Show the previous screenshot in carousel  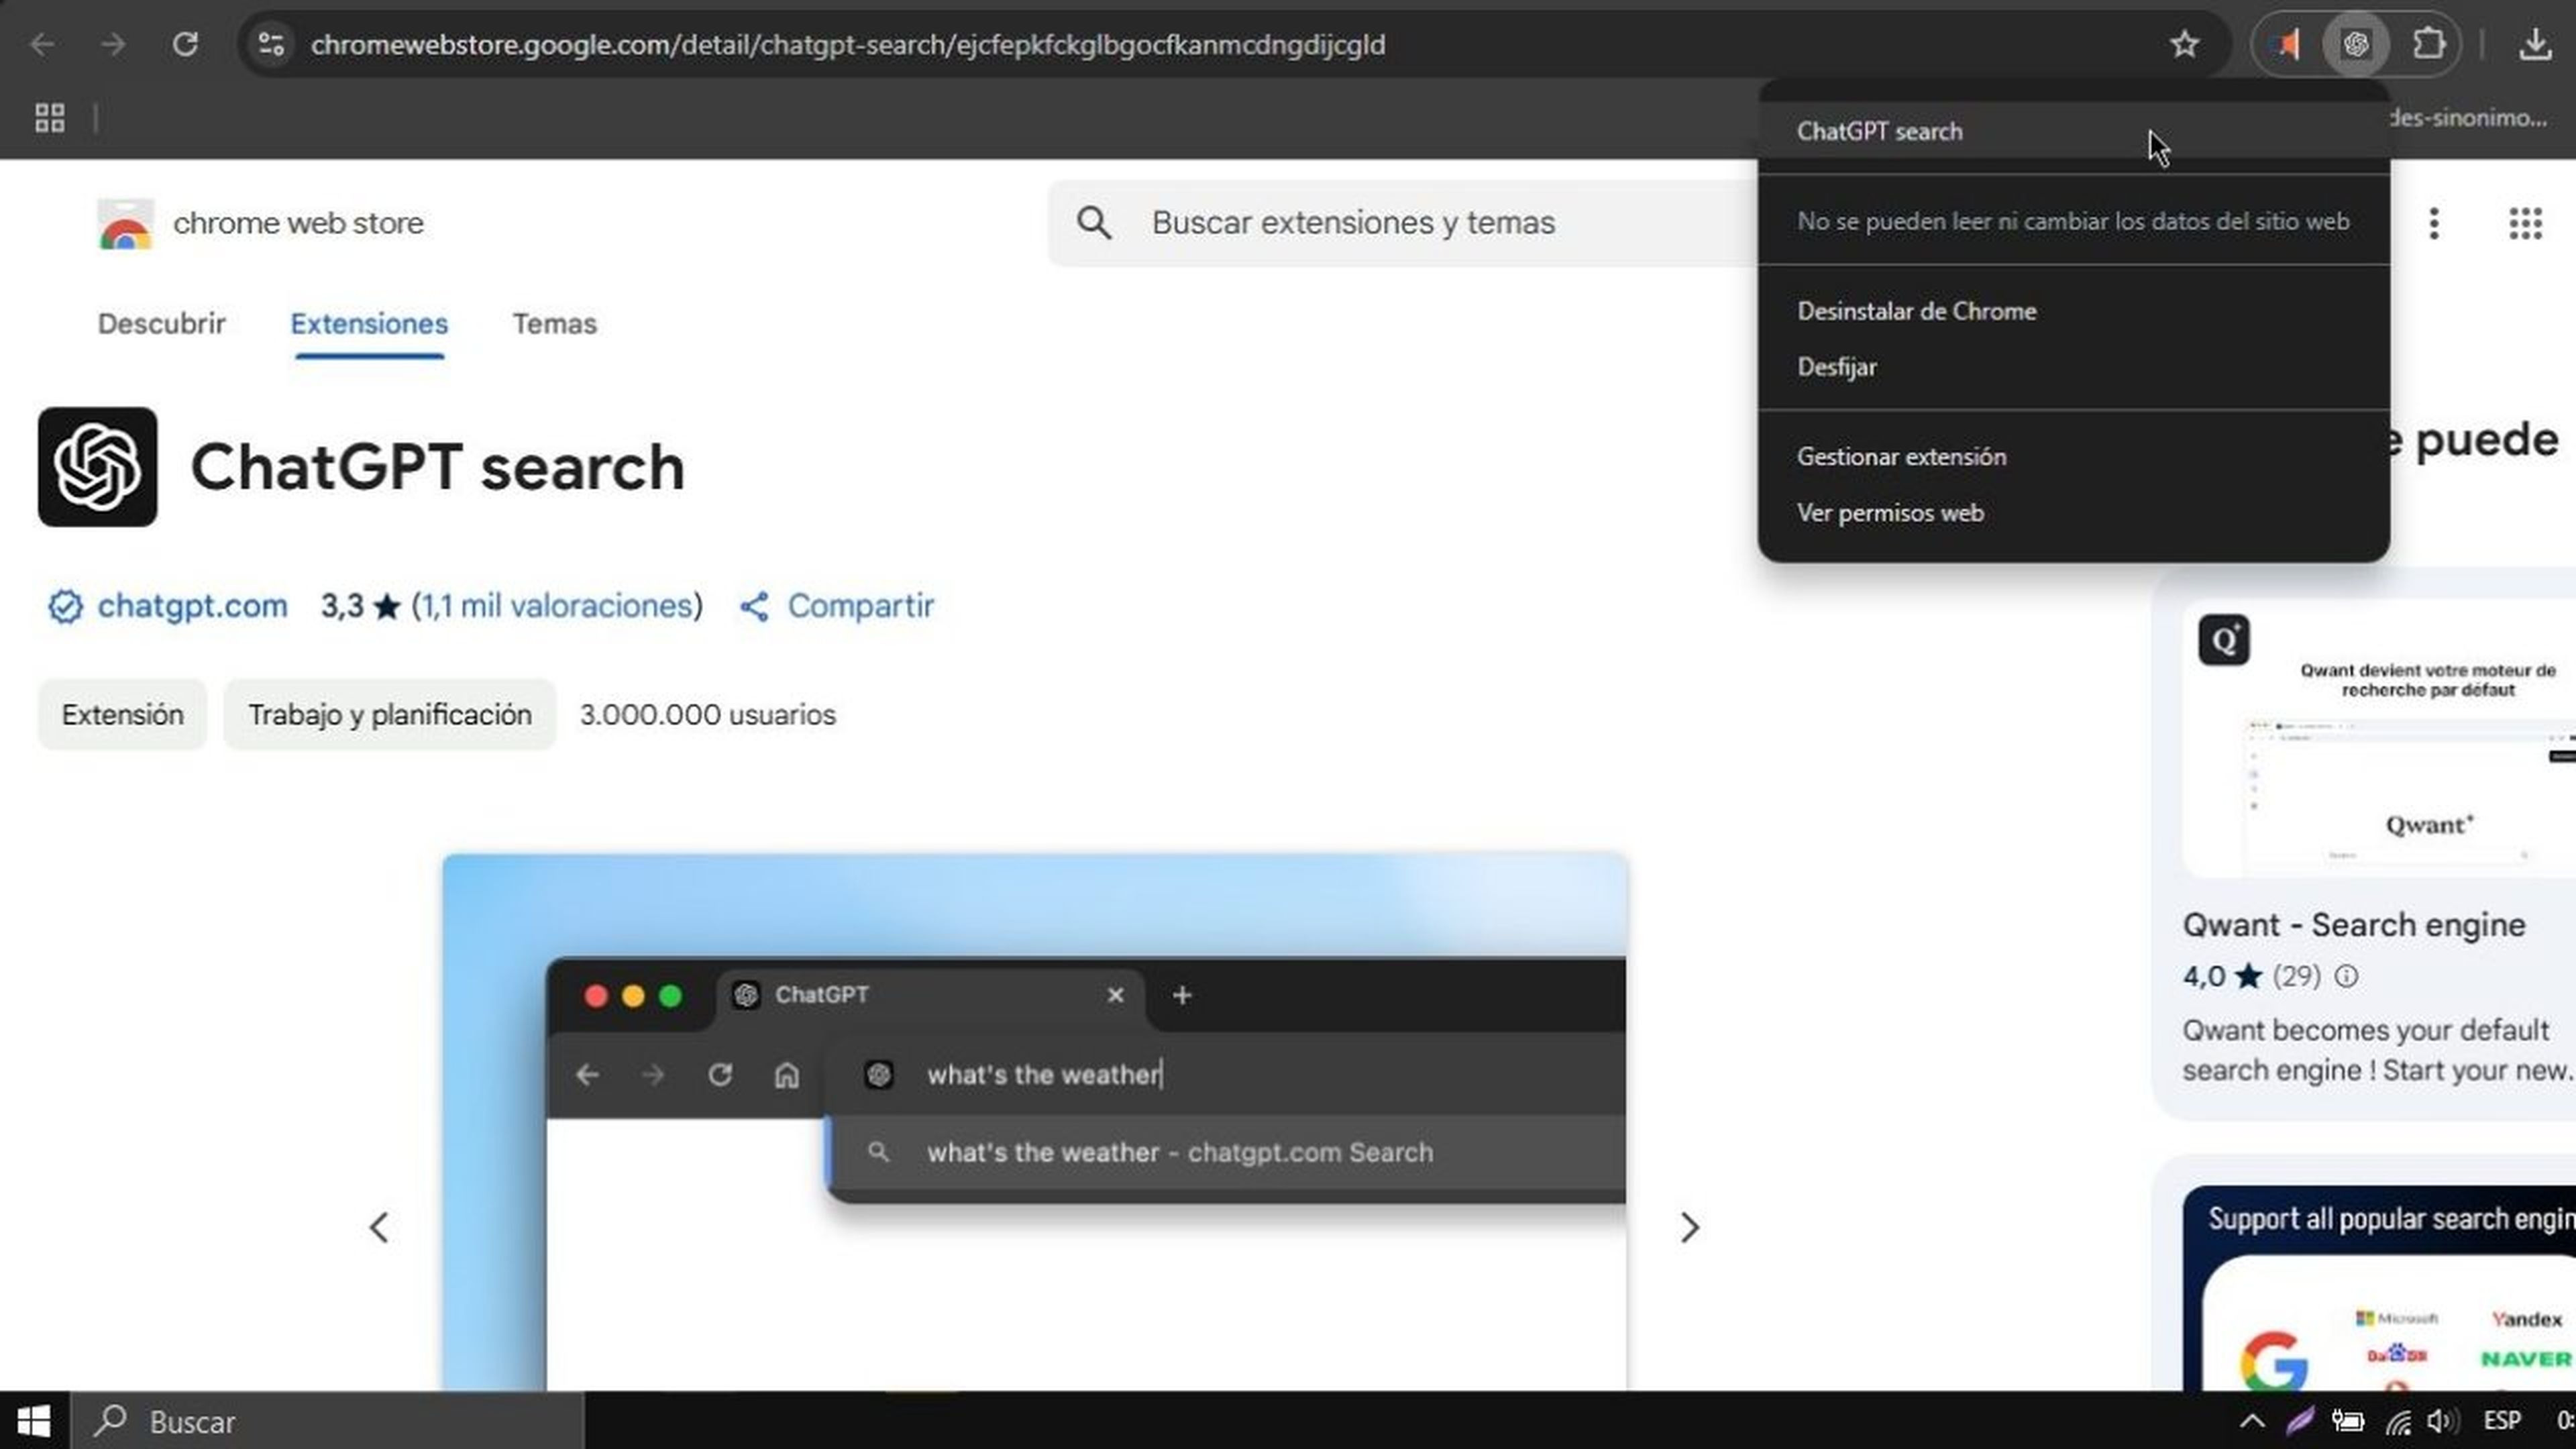point(379,1227)
